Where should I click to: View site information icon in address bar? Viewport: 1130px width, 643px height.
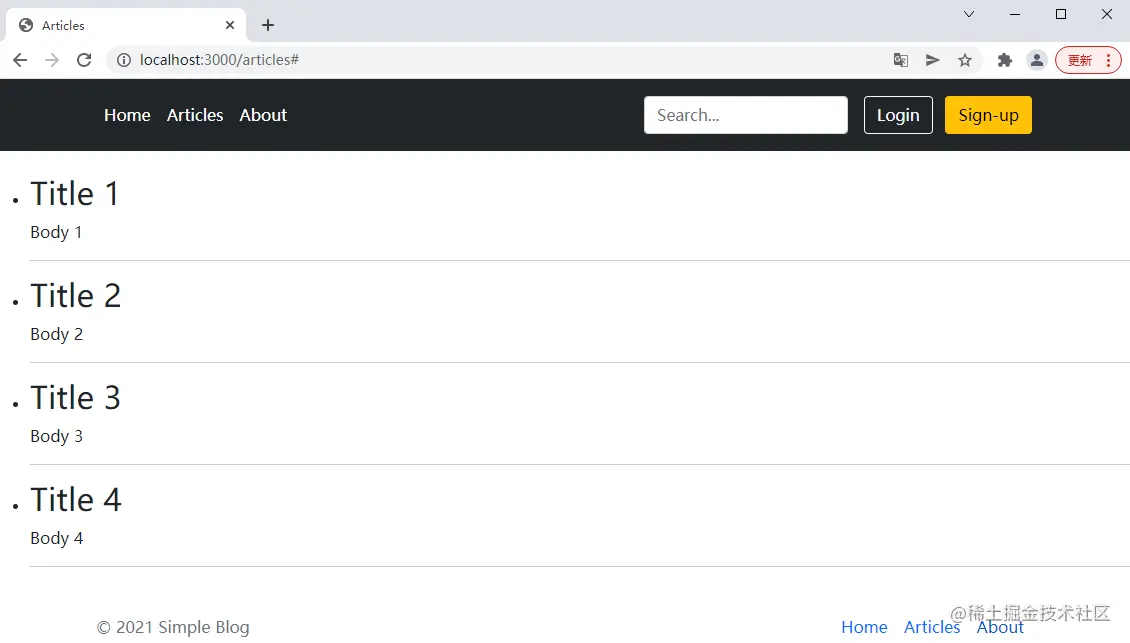point(124,60)
